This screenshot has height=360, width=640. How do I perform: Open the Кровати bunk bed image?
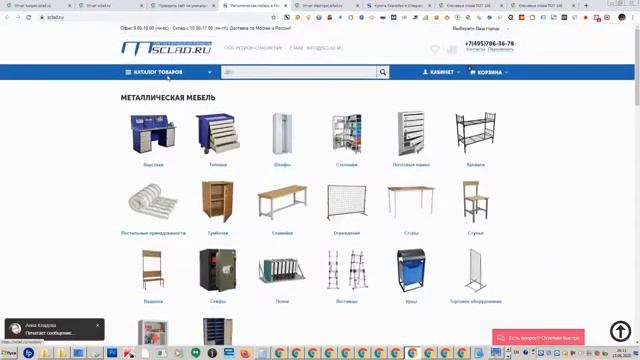476,133
